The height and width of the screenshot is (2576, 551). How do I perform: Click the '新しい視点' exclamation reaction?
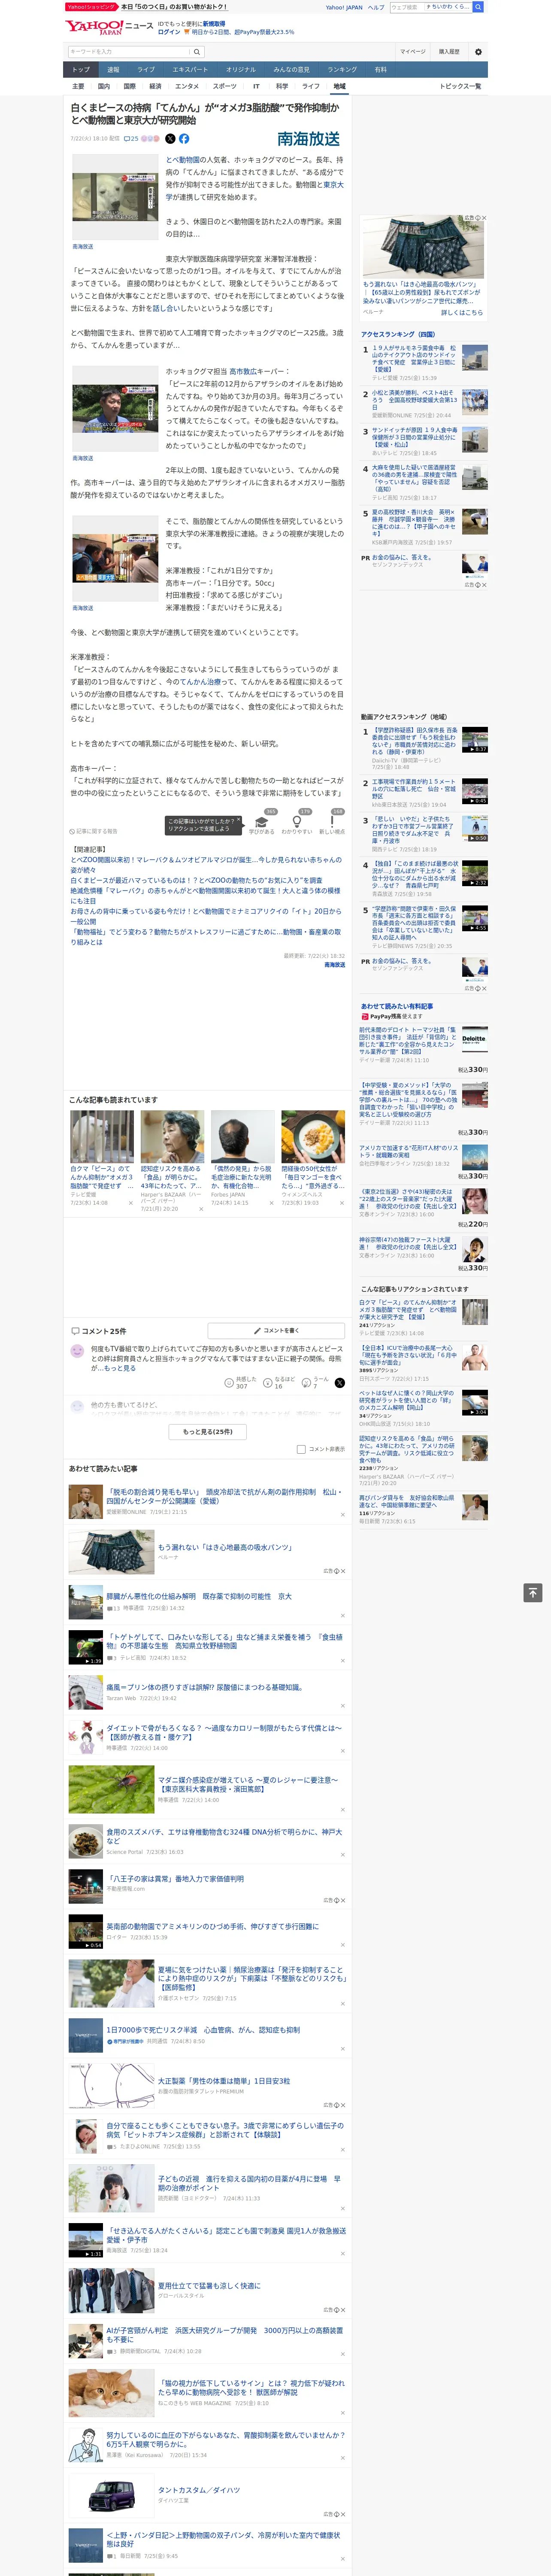[x=332, y=824]
